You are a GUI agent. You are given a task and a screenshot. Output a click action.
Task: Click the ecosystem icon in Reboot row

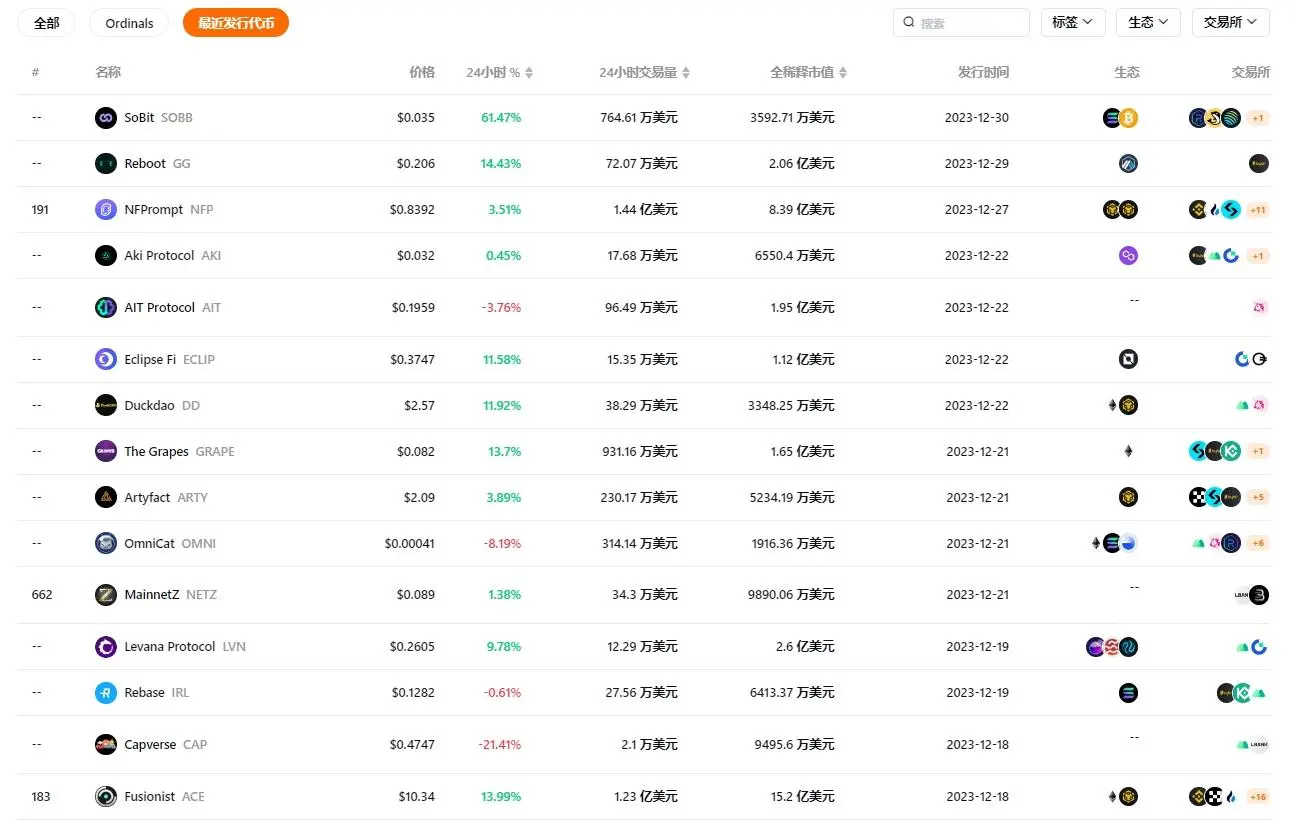(1129, 164)
